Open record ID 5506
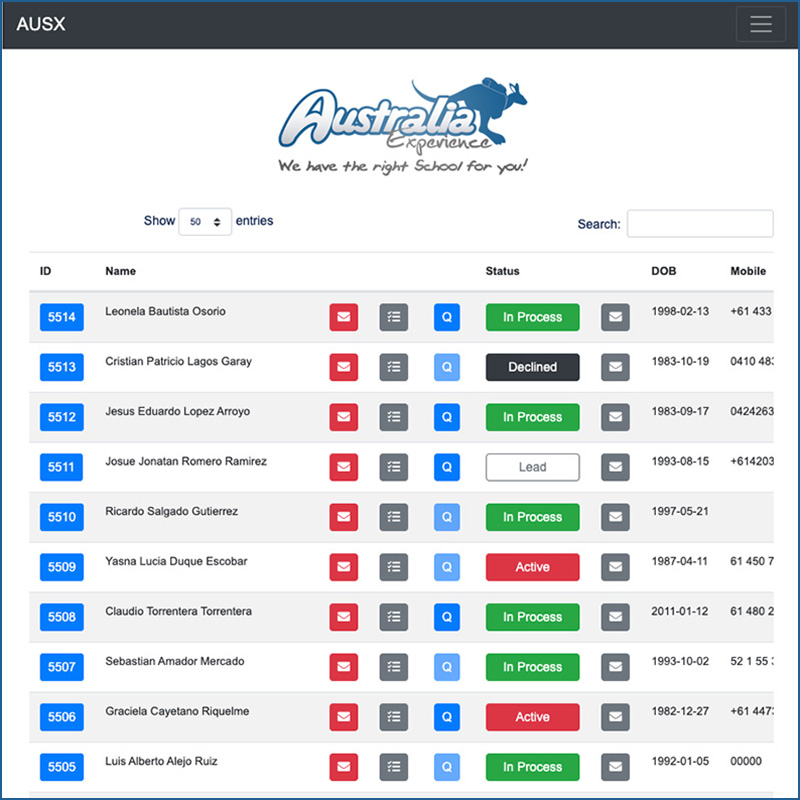 pos(62,717)
